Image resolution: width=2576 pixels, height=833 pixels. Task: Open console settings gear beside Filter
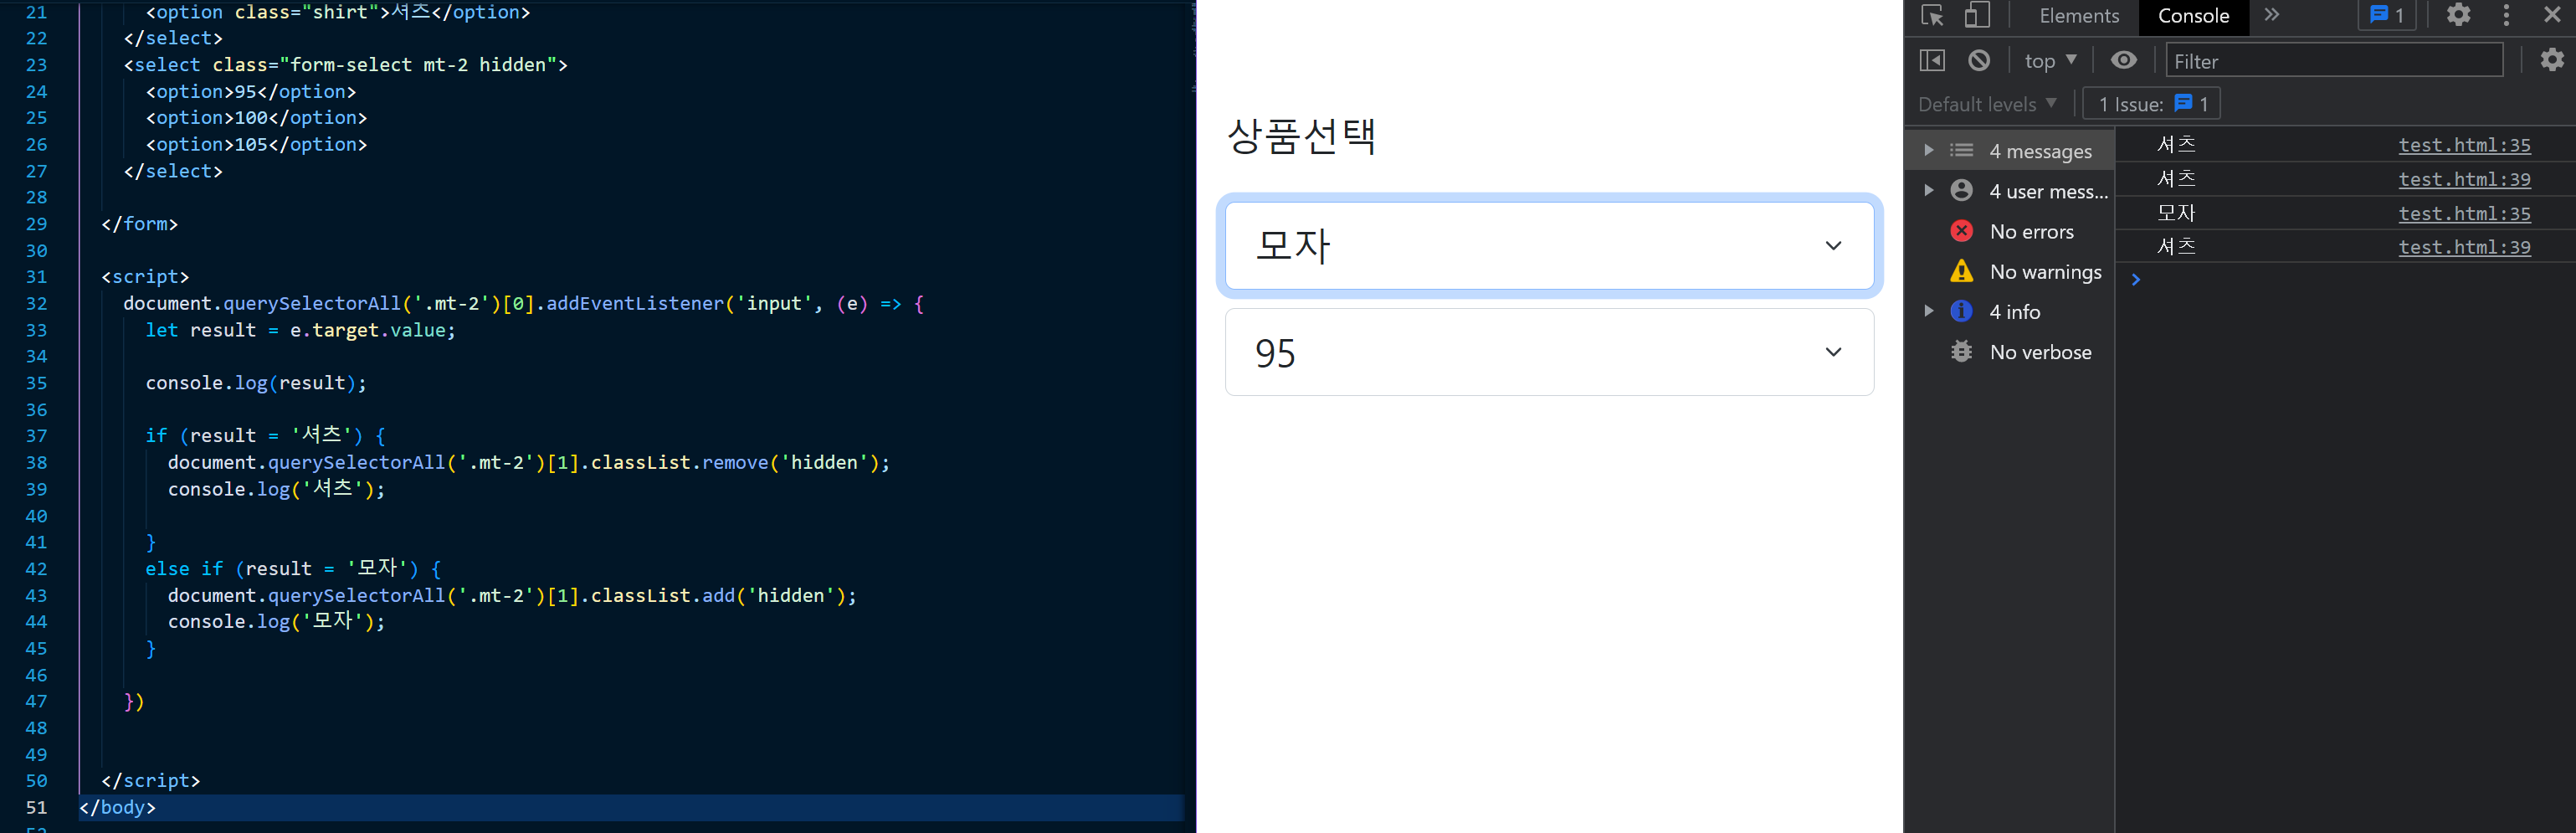[2551, 60]
